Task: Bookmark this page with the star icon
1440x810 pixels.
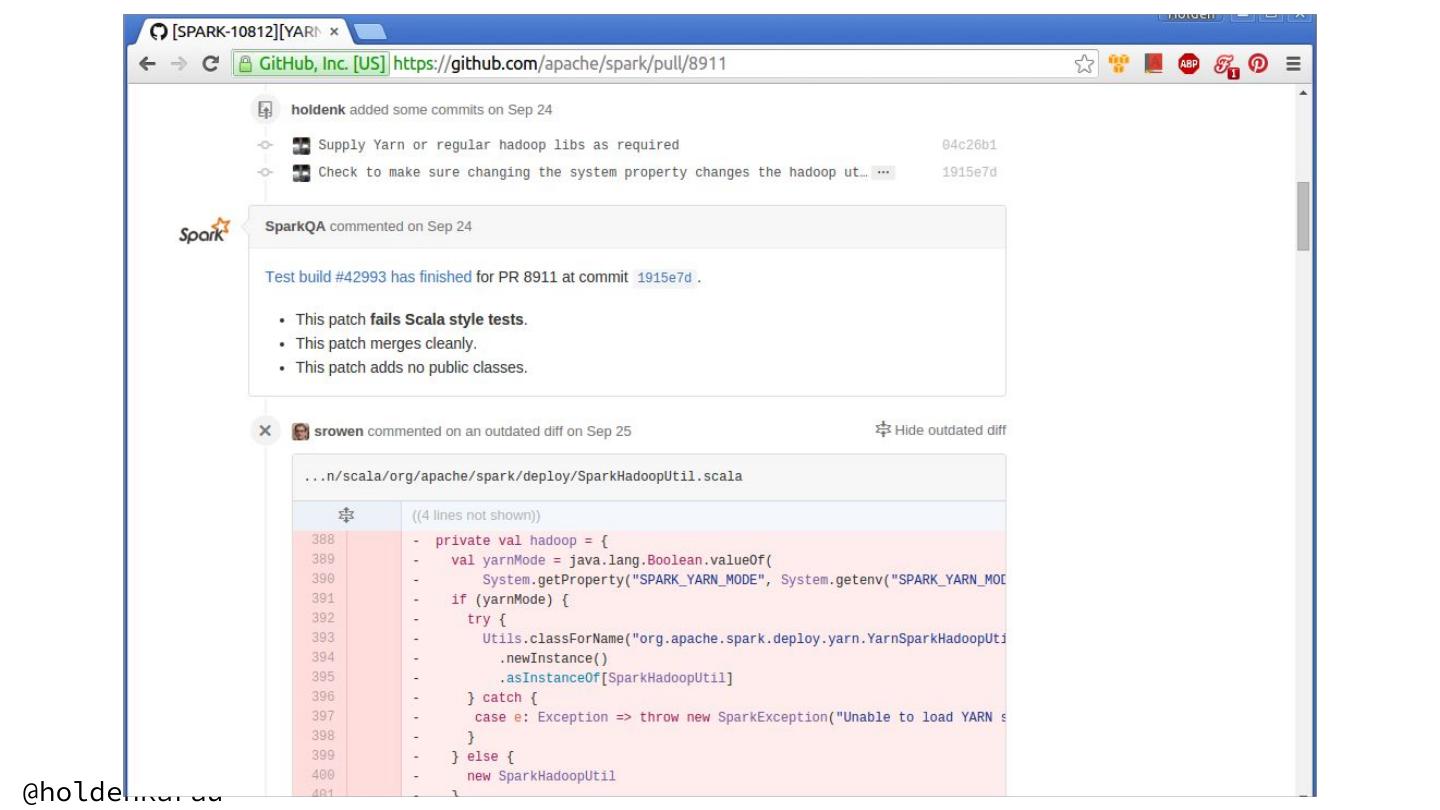Action: 1084,64
